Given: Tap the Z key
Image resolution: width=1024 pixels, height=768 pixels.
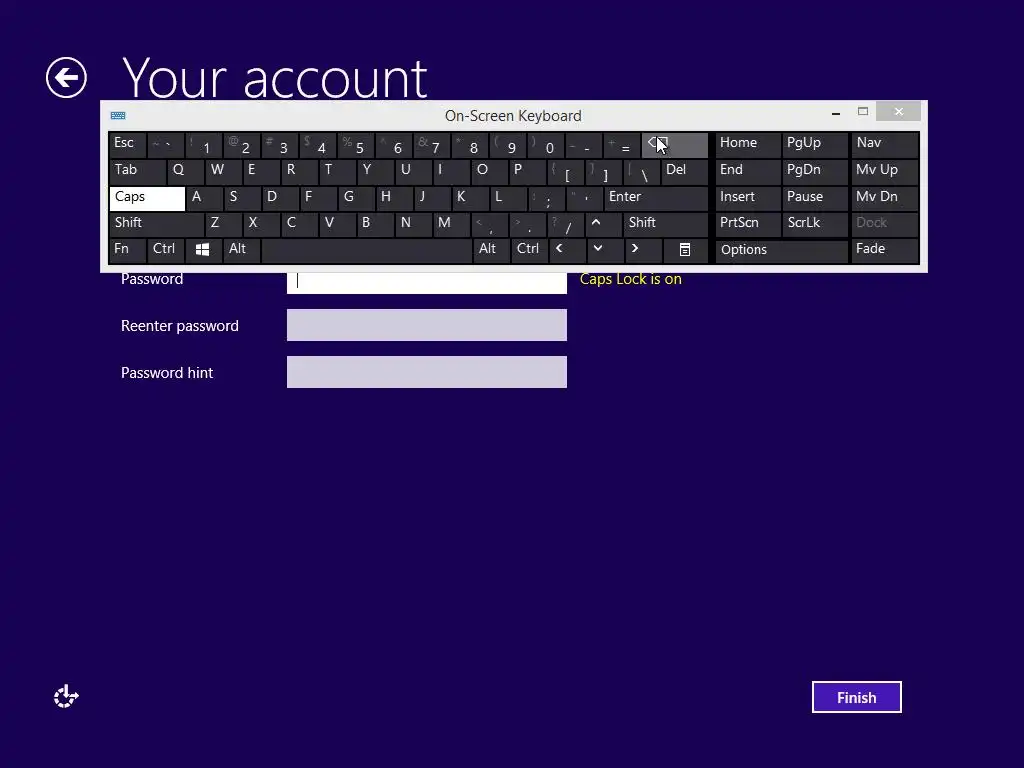Looking at the screenshot, I should point(223,224).
